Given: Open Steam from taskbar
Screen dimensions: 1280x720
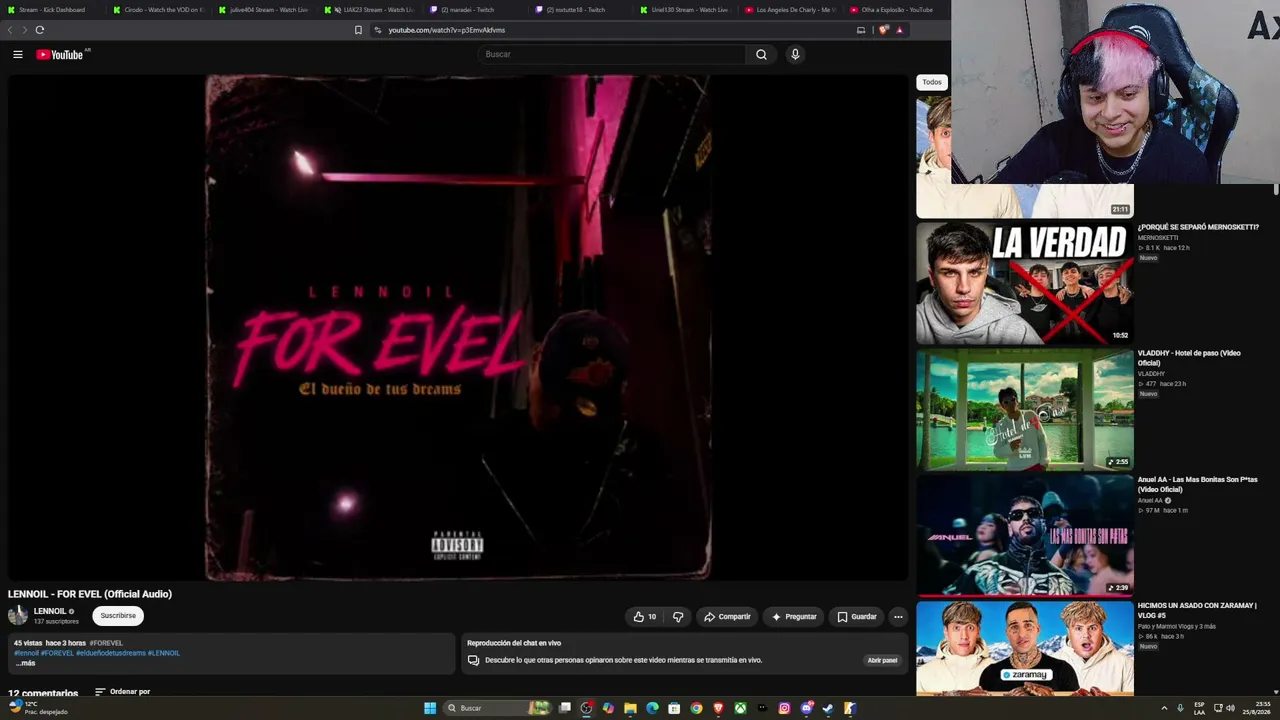Looking at the screenshot, I should tap(828, 708).
